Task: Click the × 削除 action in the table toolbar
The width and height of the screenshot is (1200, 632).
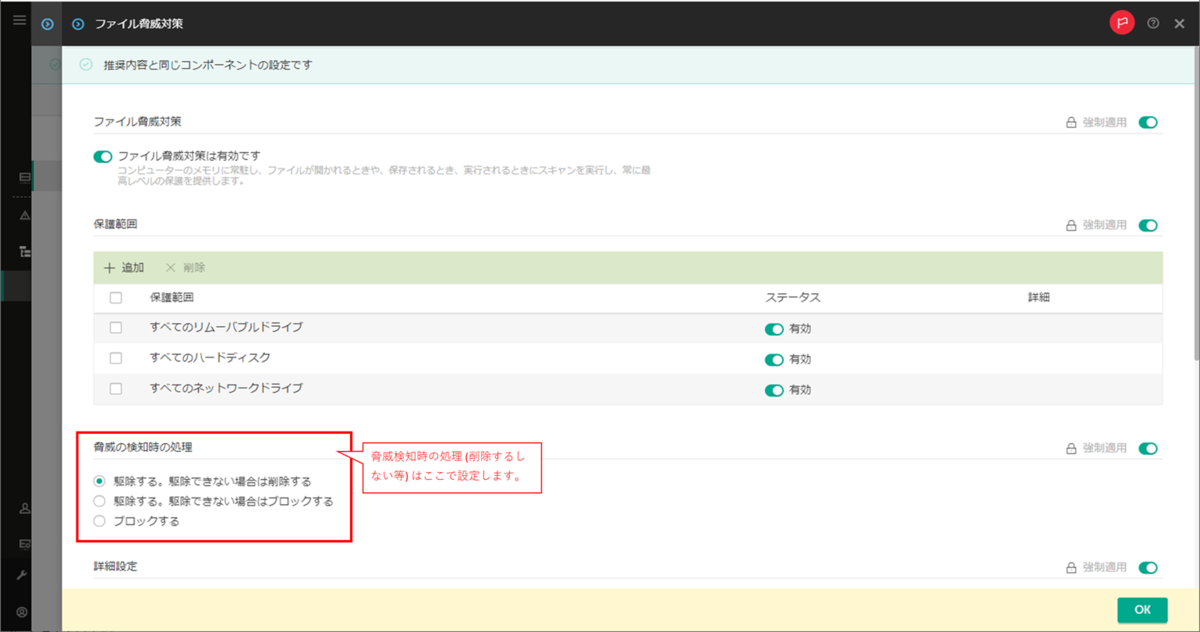Action: [183, 267]
